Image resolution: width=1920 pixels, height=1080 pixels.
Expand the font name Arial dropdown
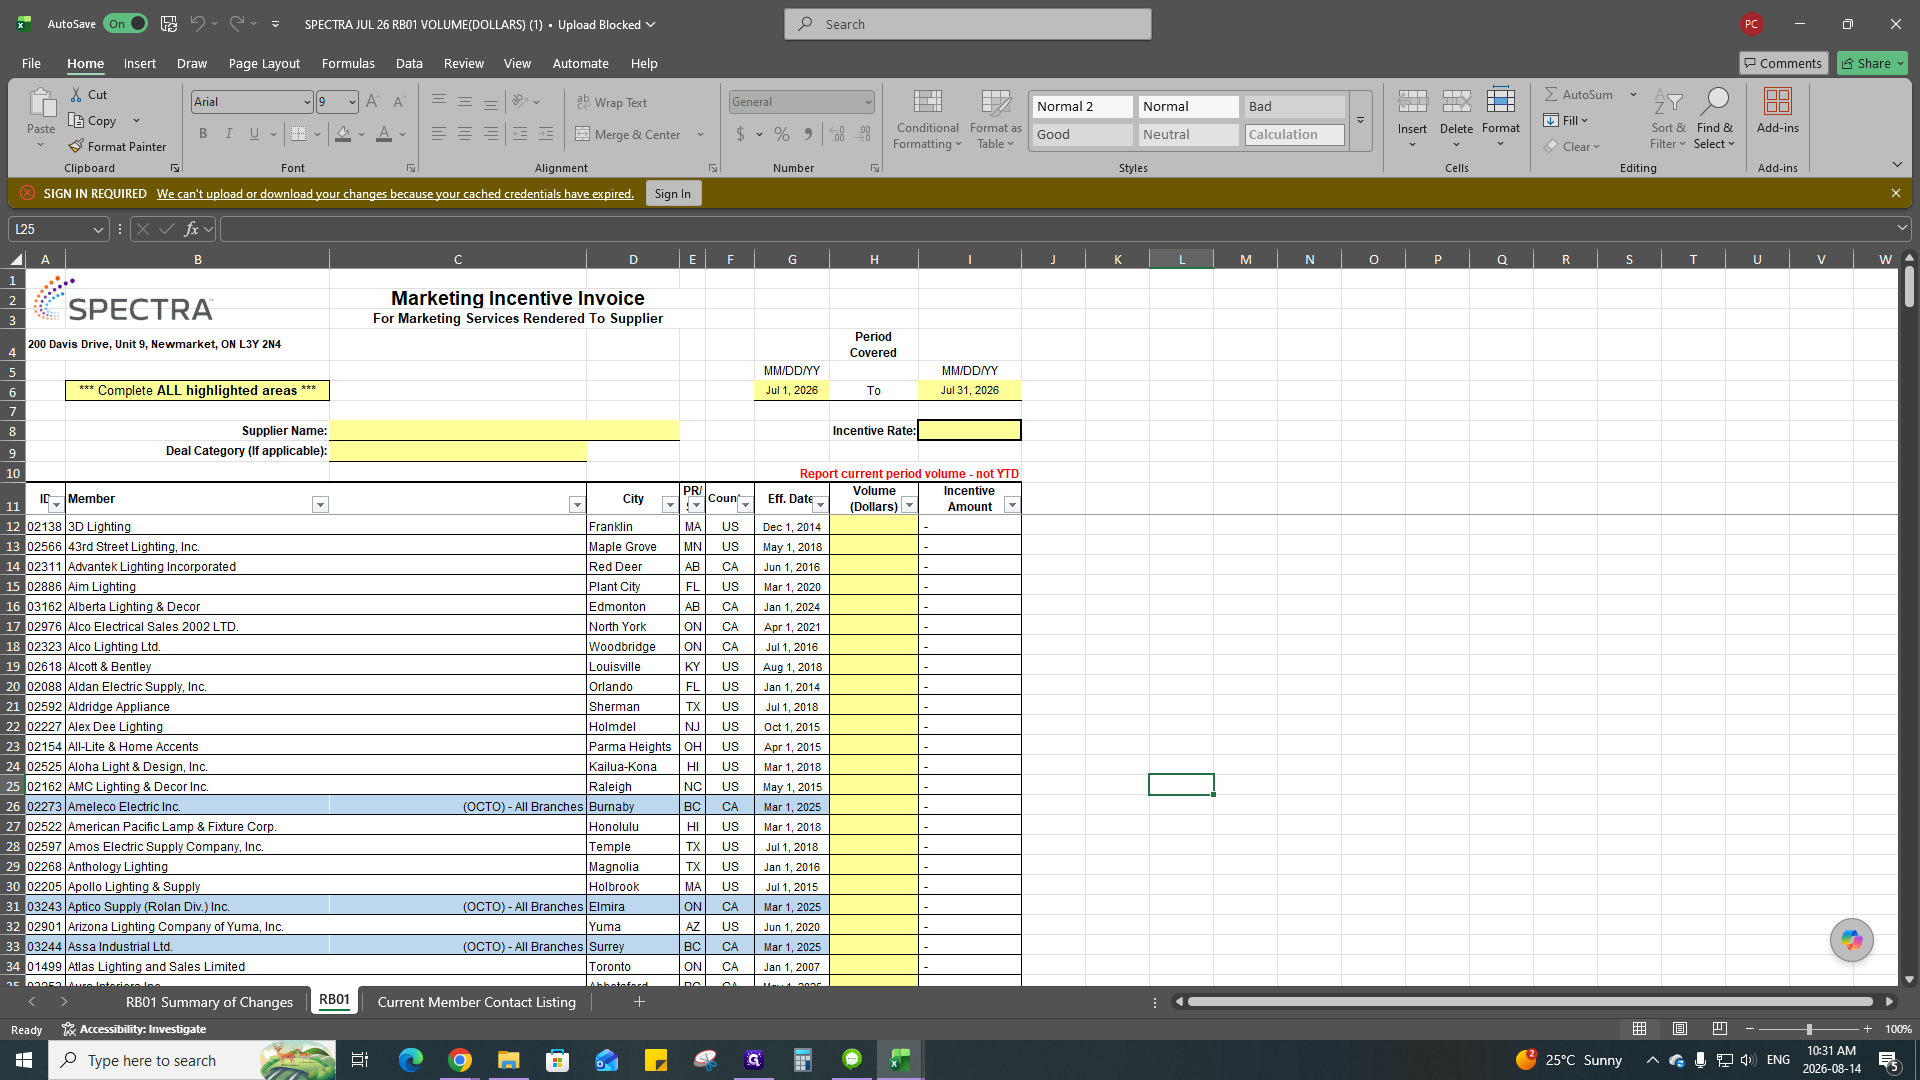pos(307,102)
